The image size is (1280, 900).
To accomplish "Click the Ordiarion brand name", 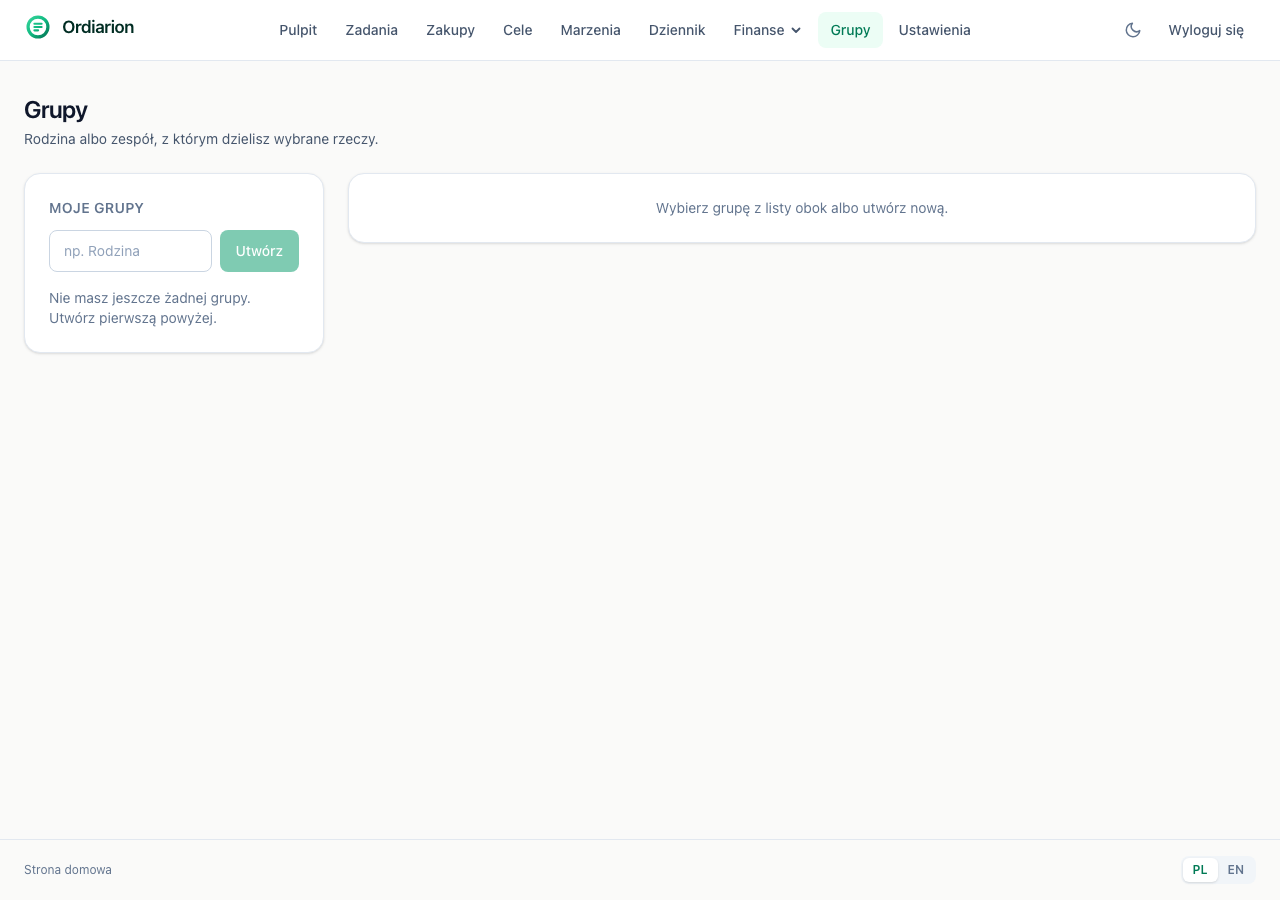I will click(x=98, y=27).
